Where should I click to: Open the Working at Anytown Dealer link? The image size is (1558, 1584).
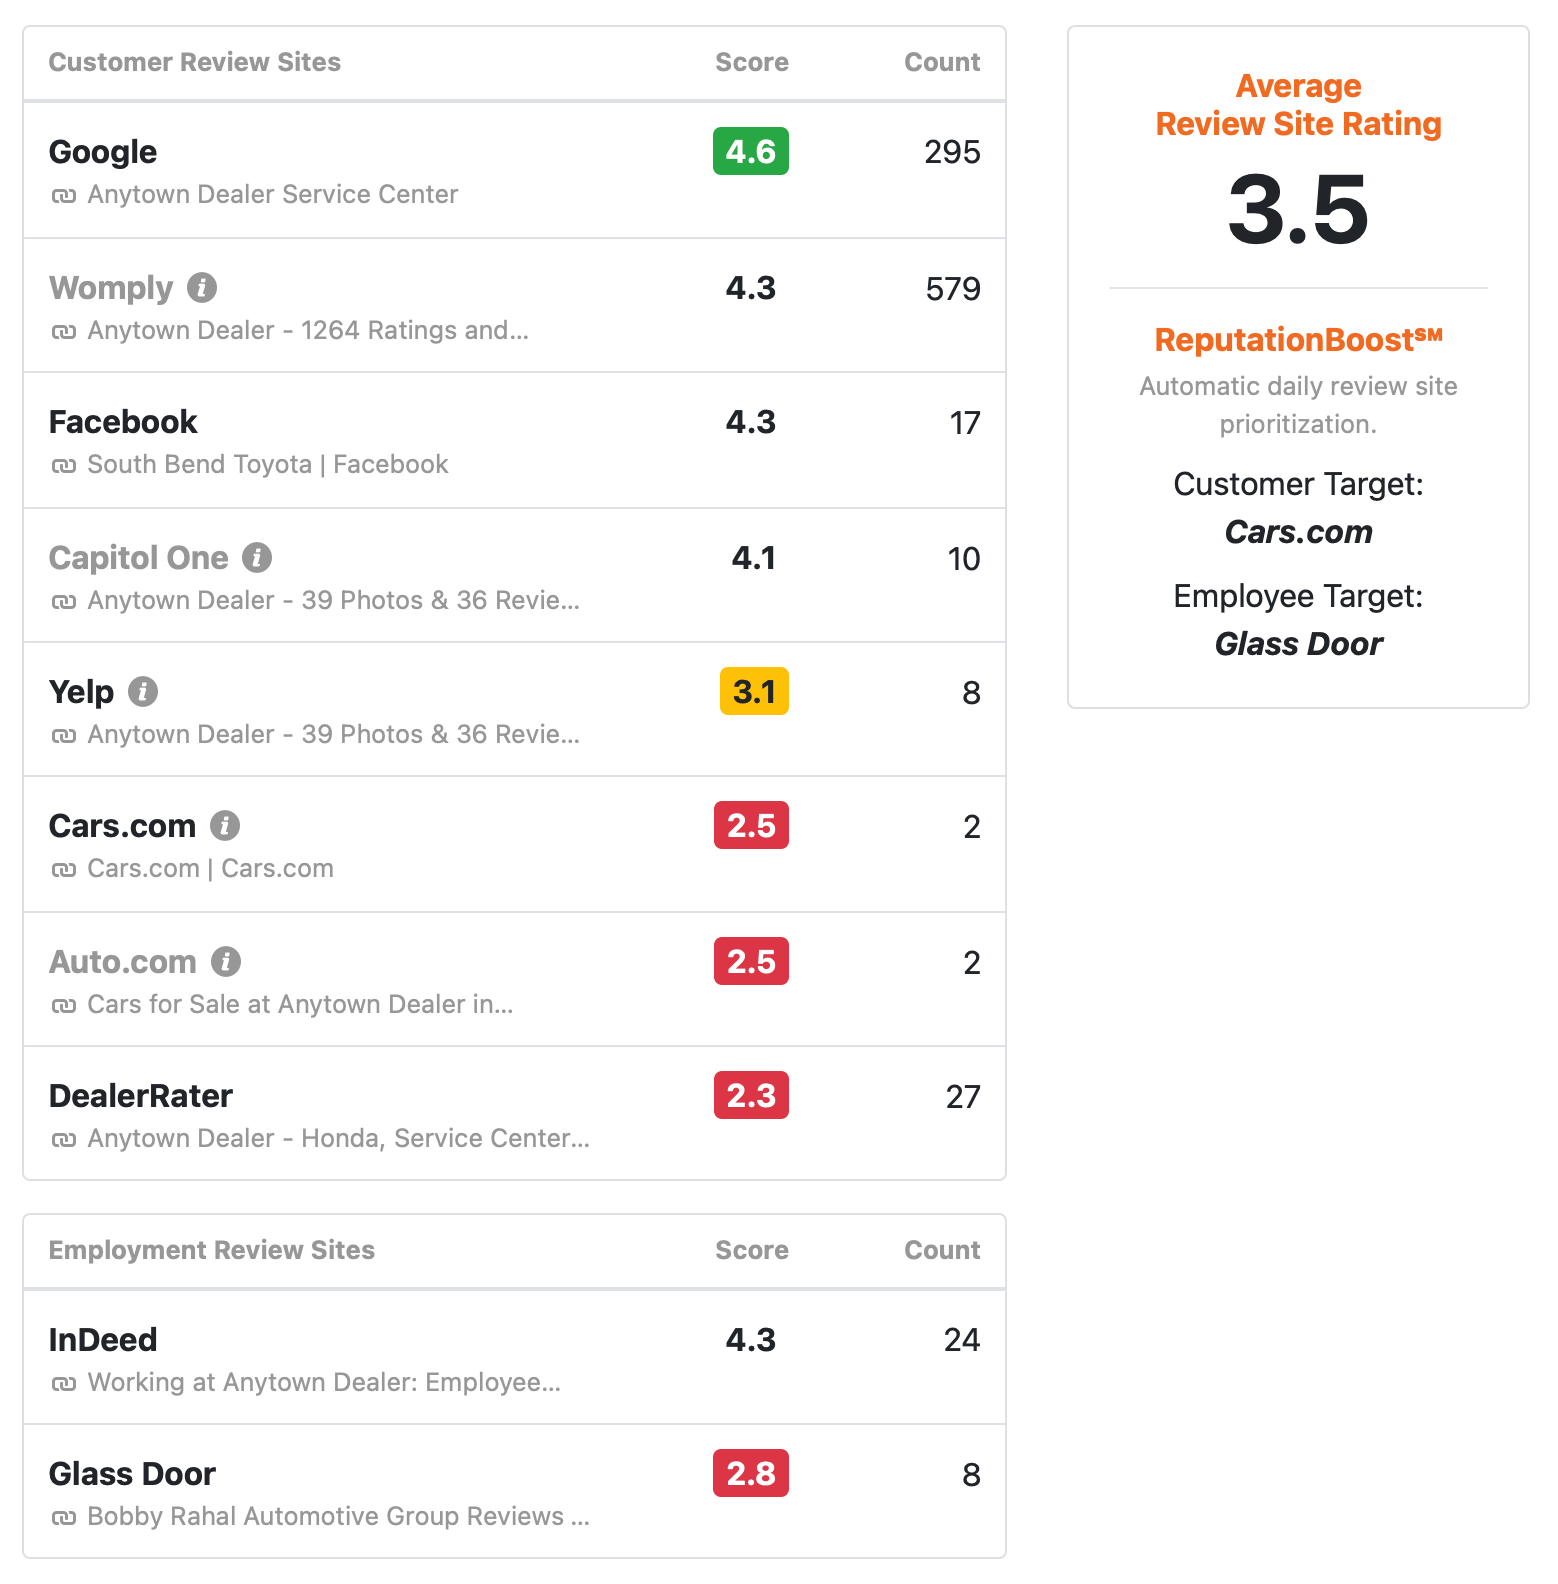(324, 1382)
